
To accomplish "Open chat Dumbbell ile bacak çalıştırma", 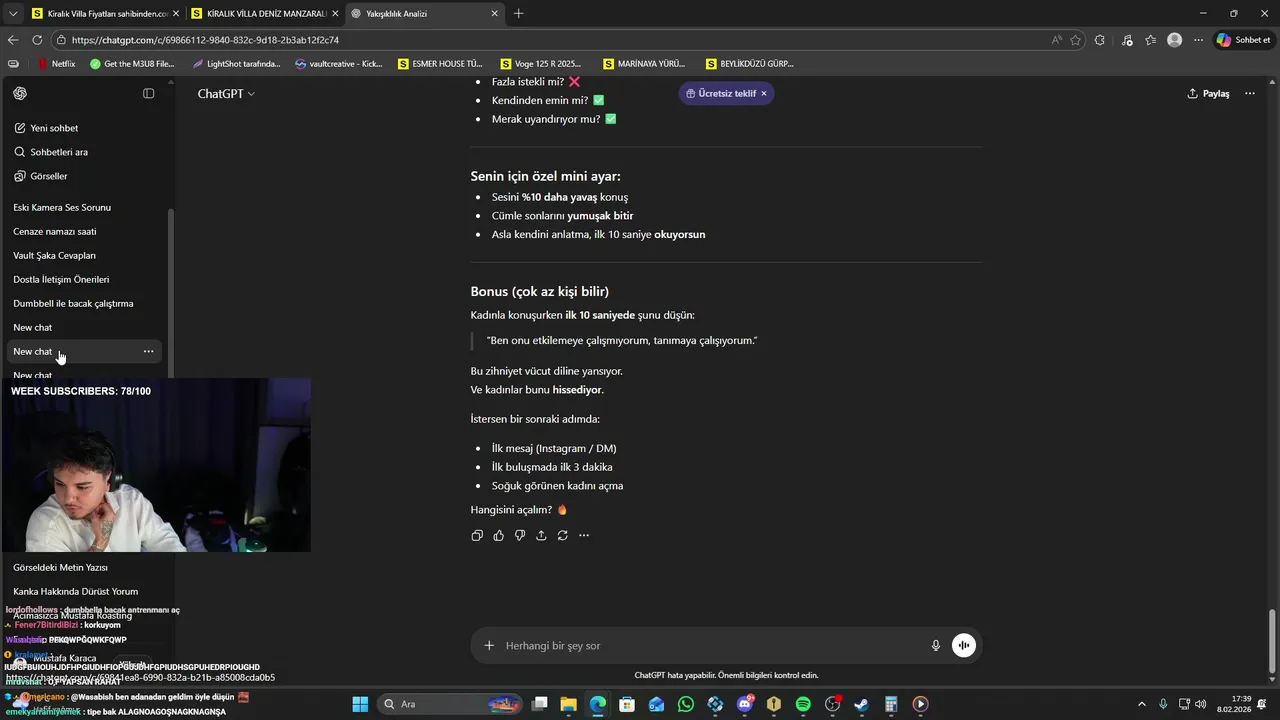I will click(73, 303).
